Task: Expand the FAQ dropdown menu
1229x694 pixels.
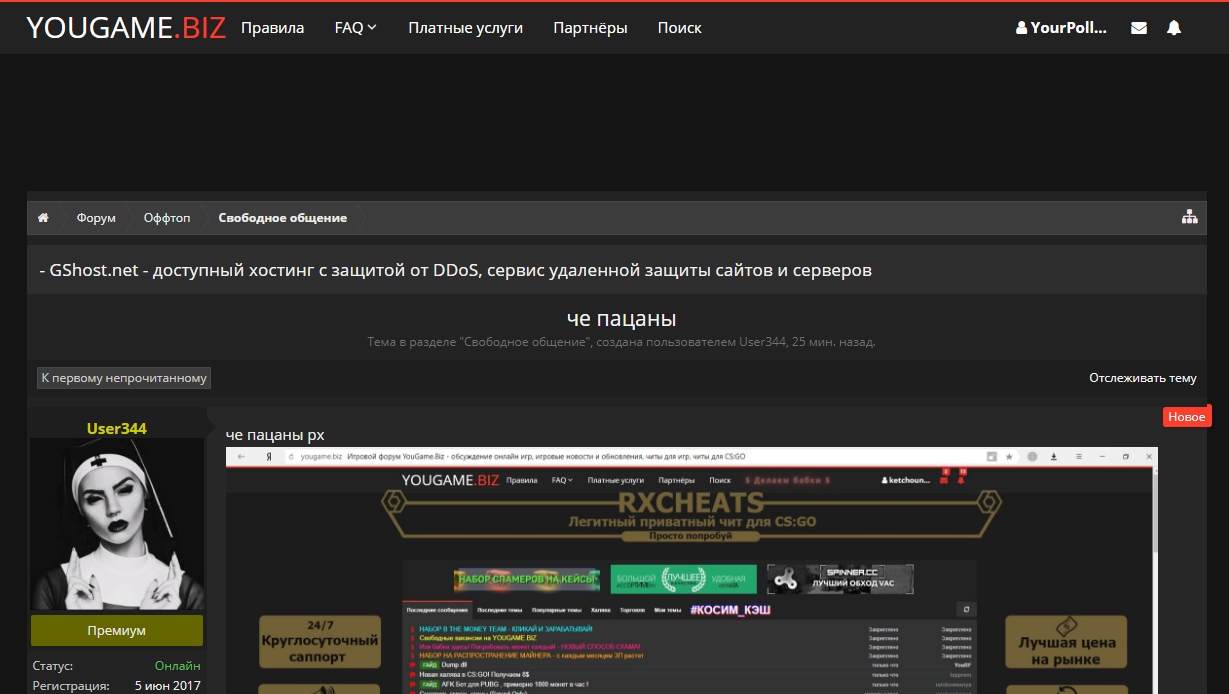Action: coord(355,28)
